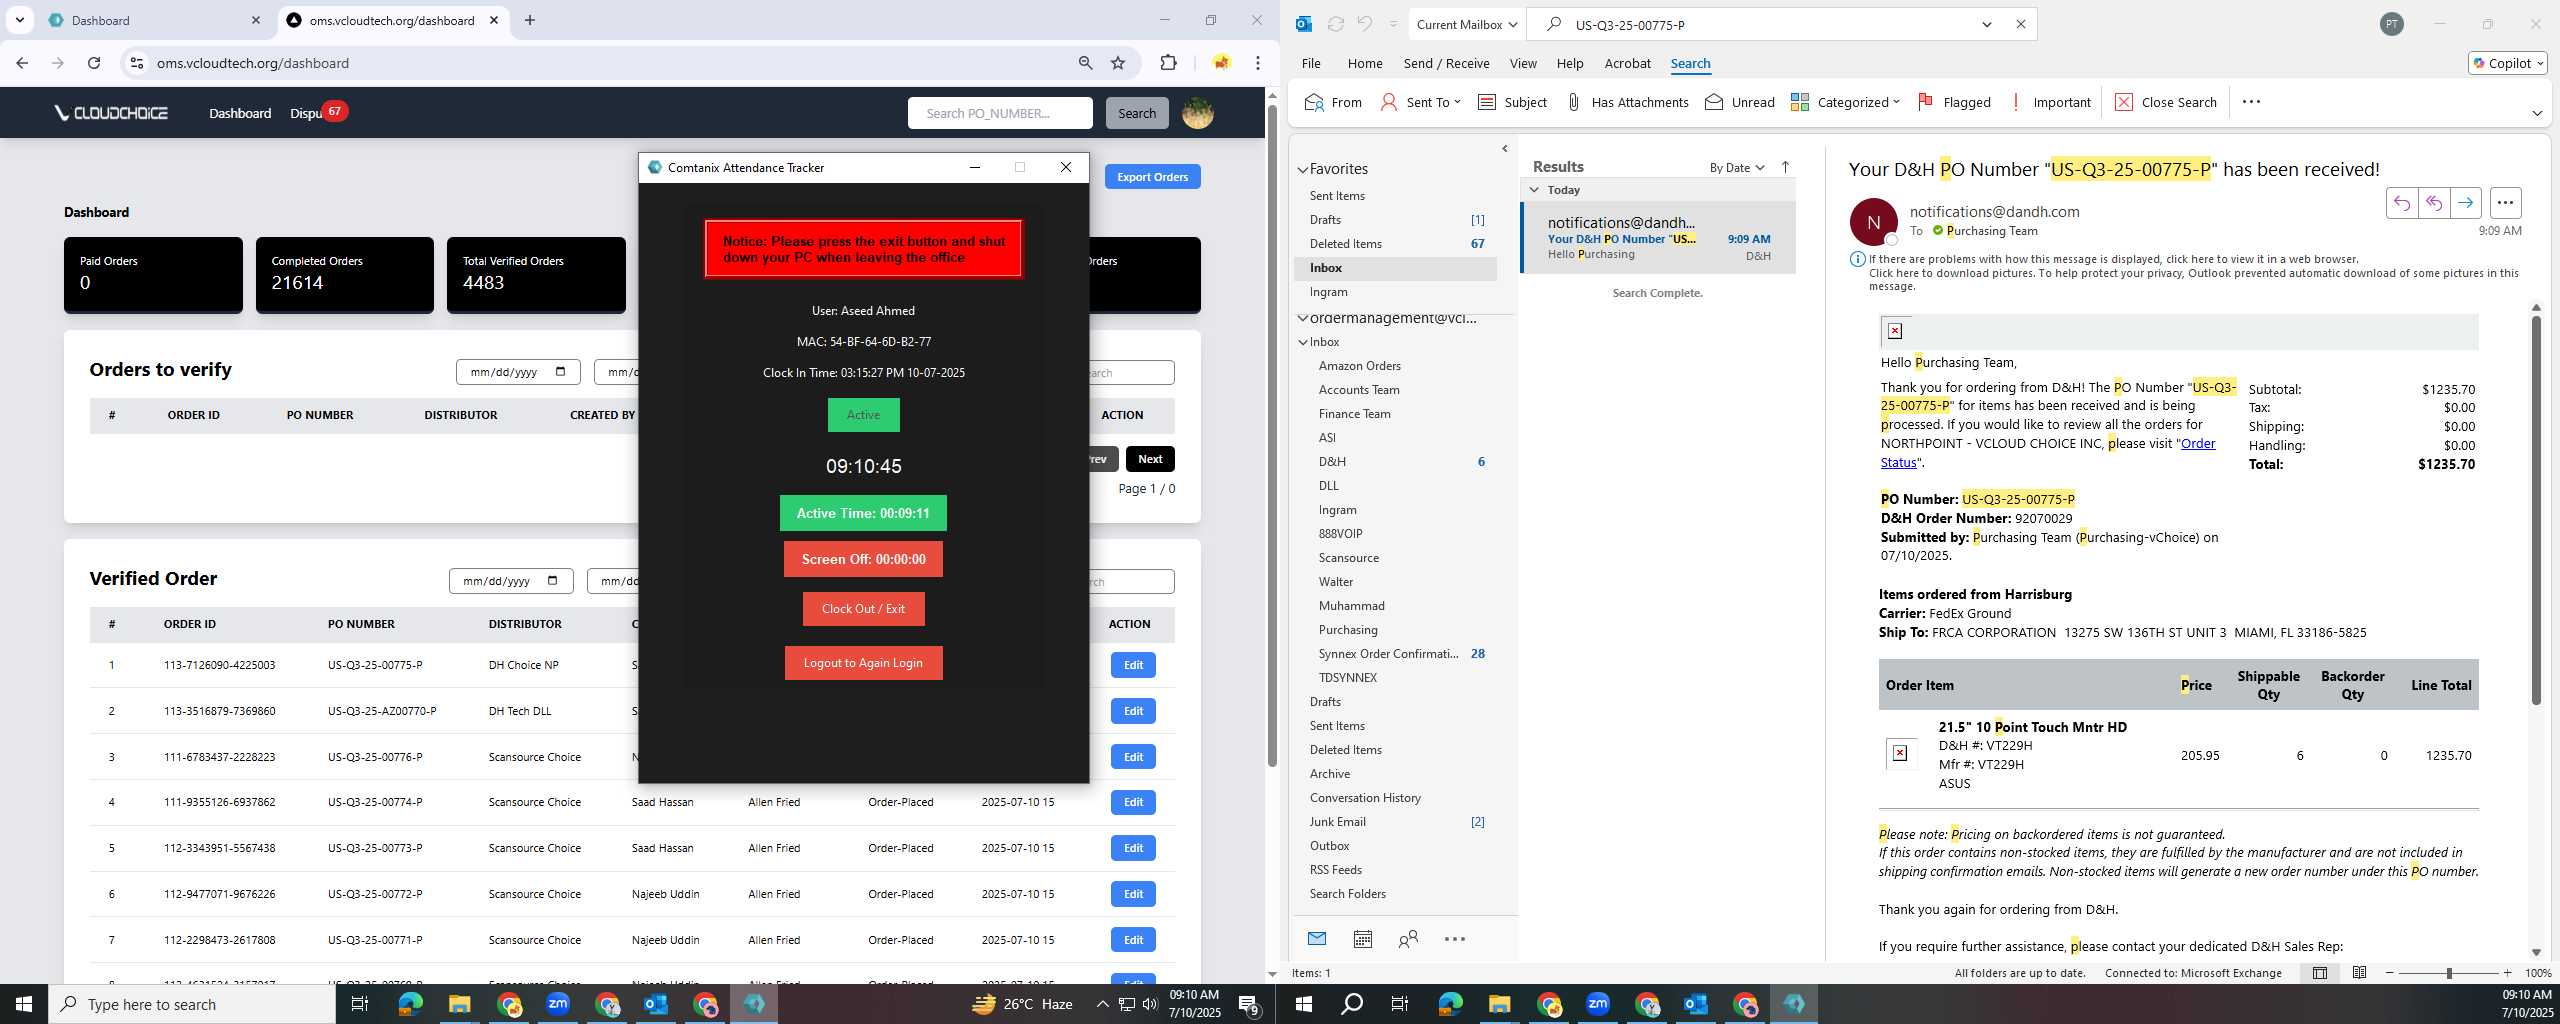Click Export Orders button
The height and width of the screenshot is (1024, 2560).
1152,177
